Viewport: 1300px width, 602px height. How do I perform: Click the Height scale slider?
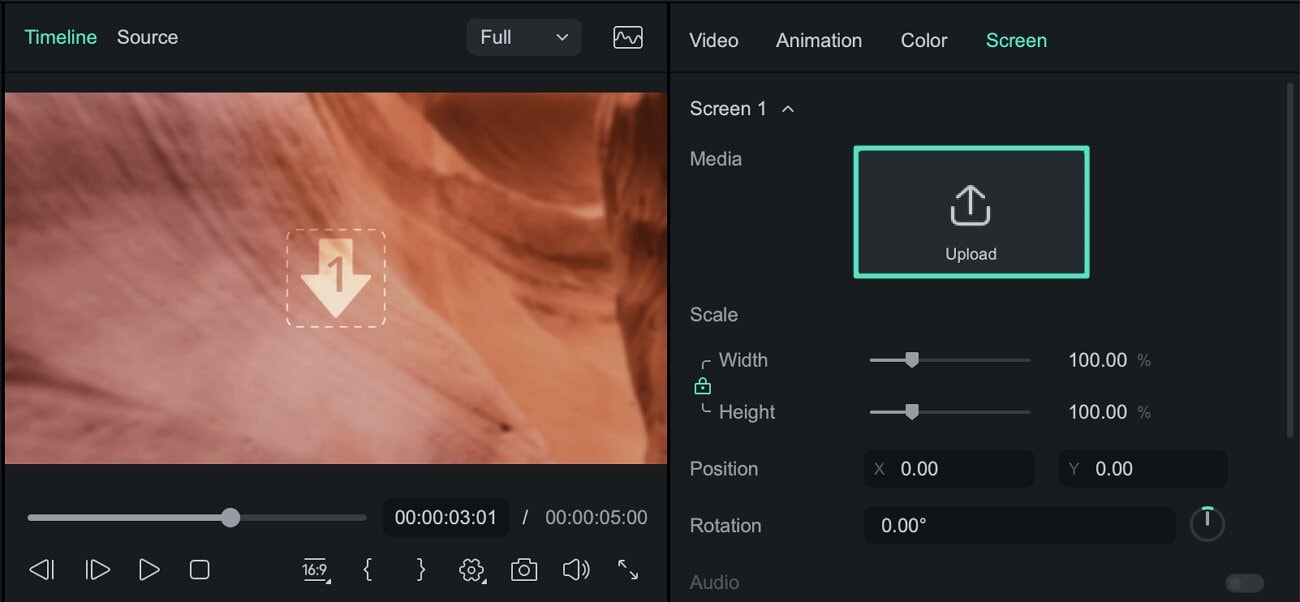coord(950,412)
